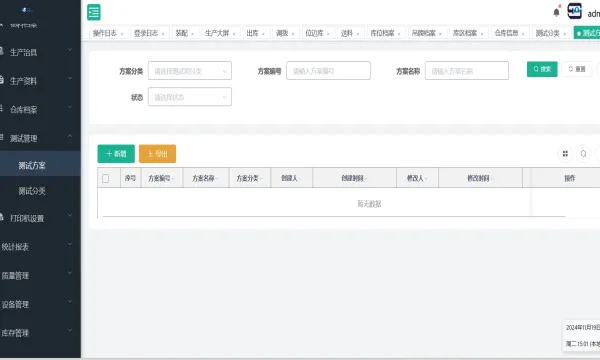Expand the 库存管理 sidebar menu
The height and width of the screenshot is (360, 600).
tap(40, 333)
